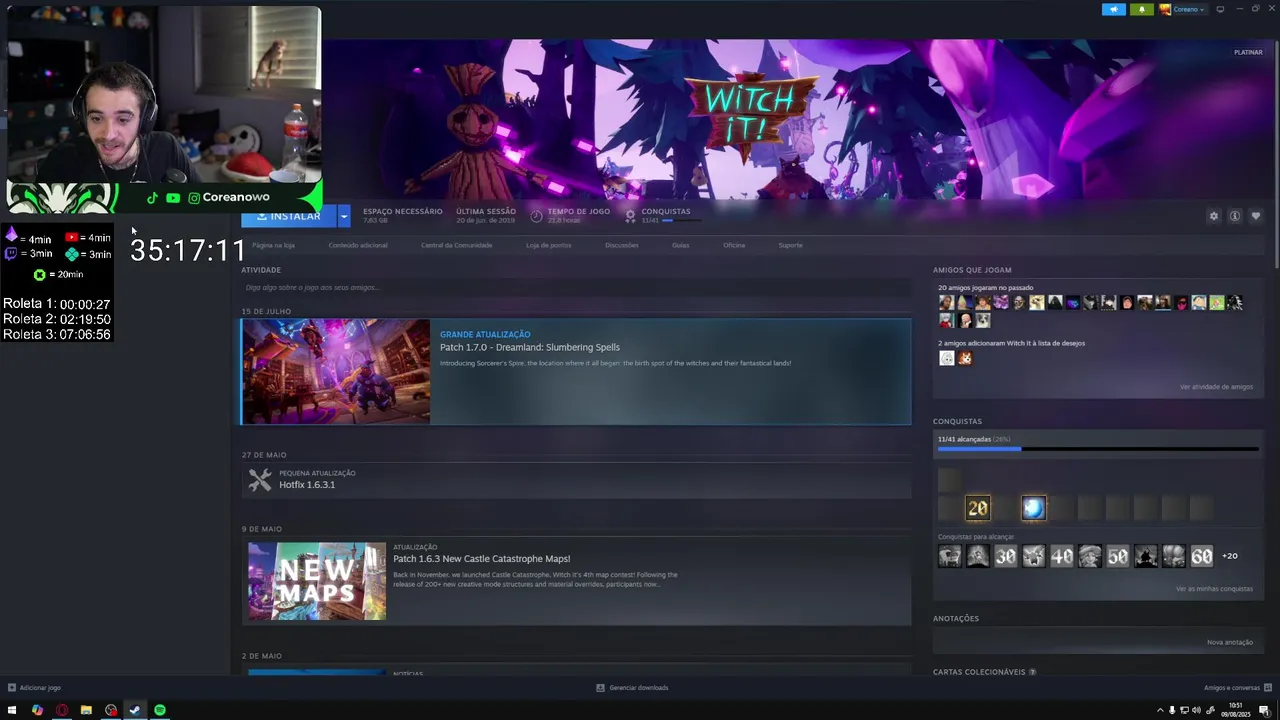Screen dimensions: 1280x720
Task: Click the achievements progress bar 11/41
Action: click(x=1098, y=449)
